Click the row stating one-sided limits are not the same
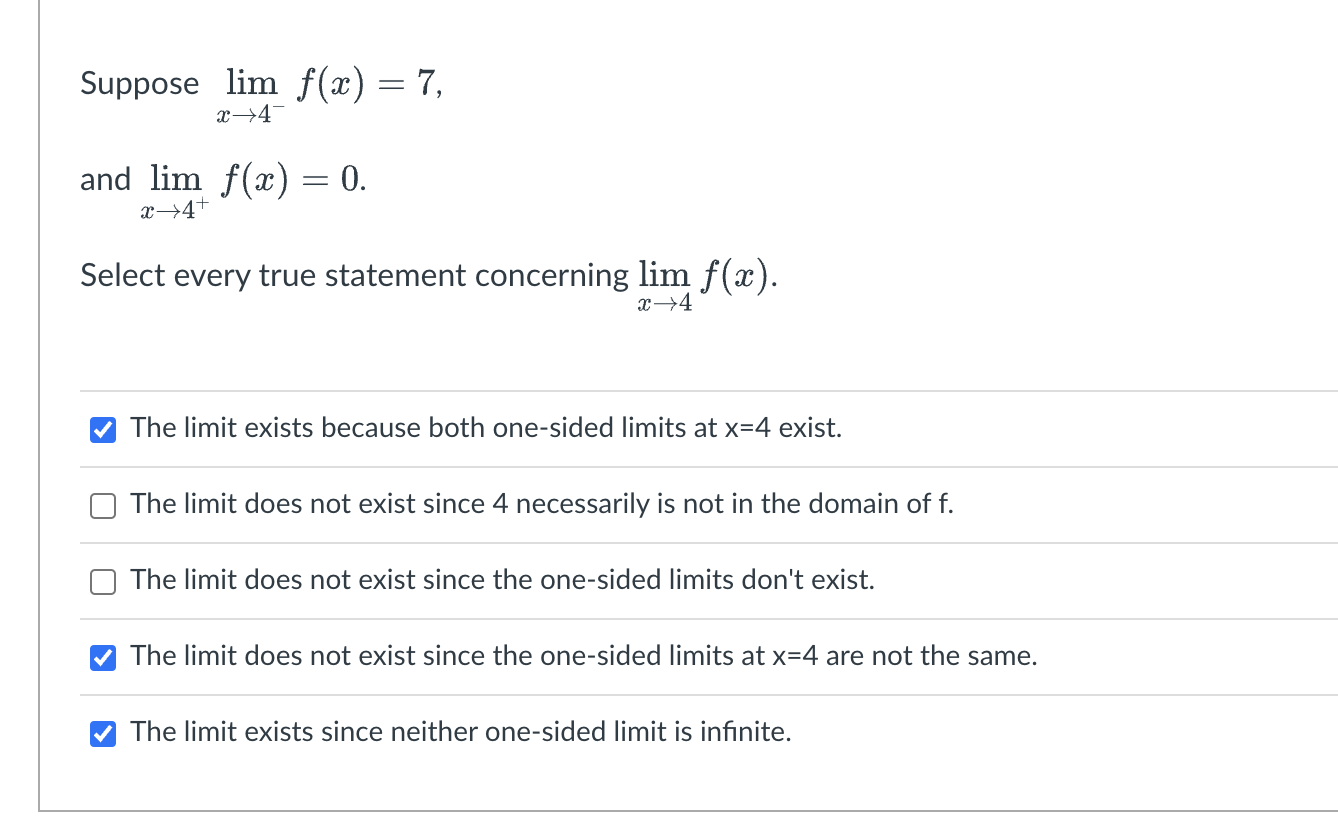Screen dimensions: 1338x824 tap(584, 655)
